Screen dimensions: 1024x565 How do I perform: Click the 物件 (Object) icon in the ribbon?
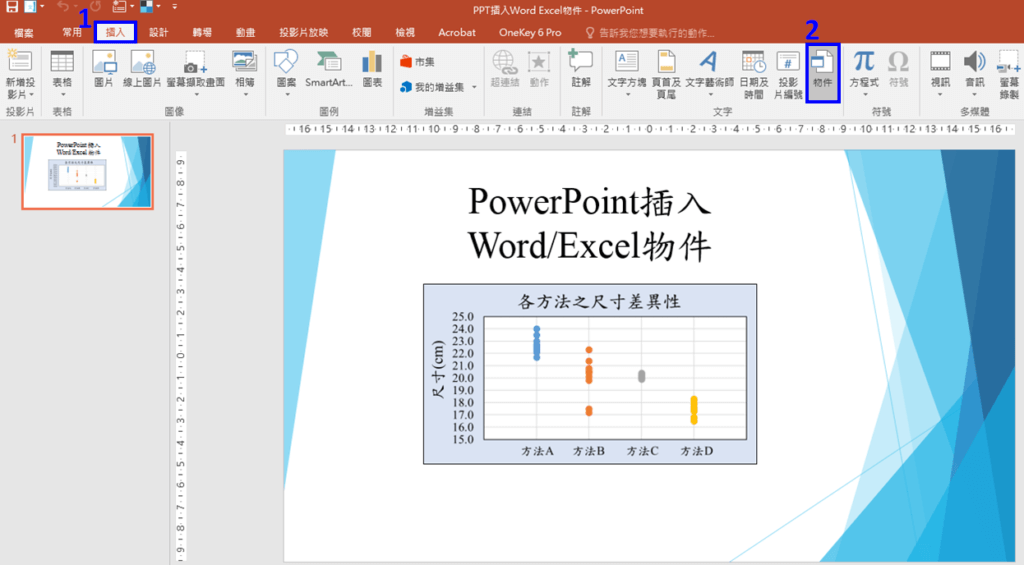822,70
